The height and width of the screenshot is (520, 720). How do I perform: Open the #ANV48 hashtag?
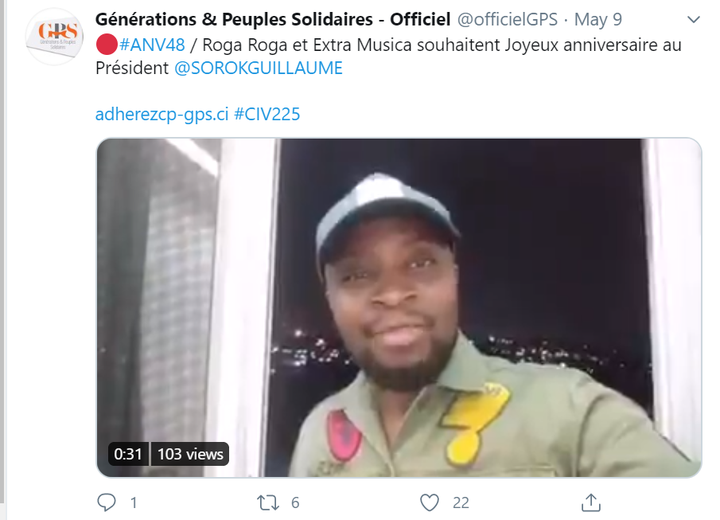[x=151, y=43]
